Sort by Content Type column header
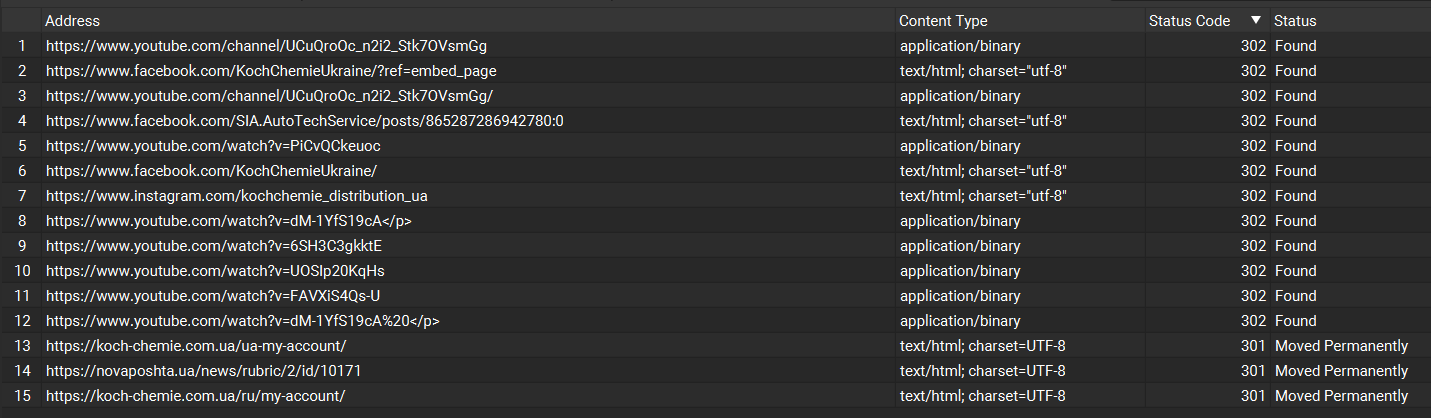The width and height of the screenshot is (1431, 418). 943,21
